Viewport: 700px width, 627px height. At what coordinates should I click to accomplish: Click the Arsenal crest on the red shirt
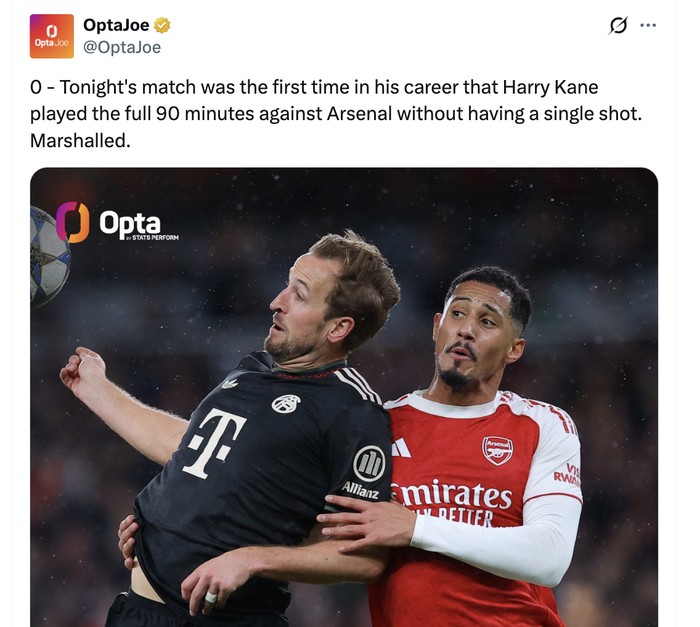pyautogui.click(x=497, y=450)
